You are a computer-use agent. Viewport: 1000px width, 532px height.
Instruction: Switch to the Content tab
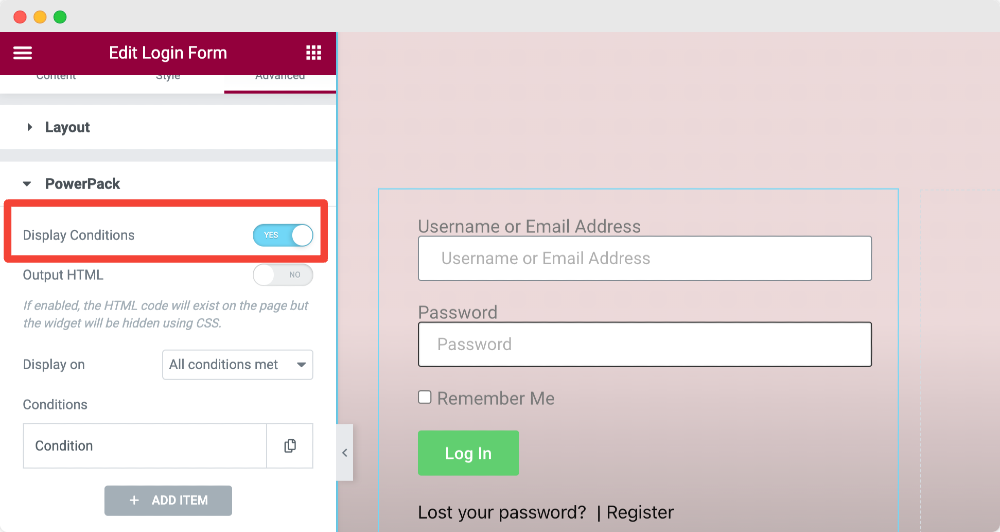[x=56, y=77]
